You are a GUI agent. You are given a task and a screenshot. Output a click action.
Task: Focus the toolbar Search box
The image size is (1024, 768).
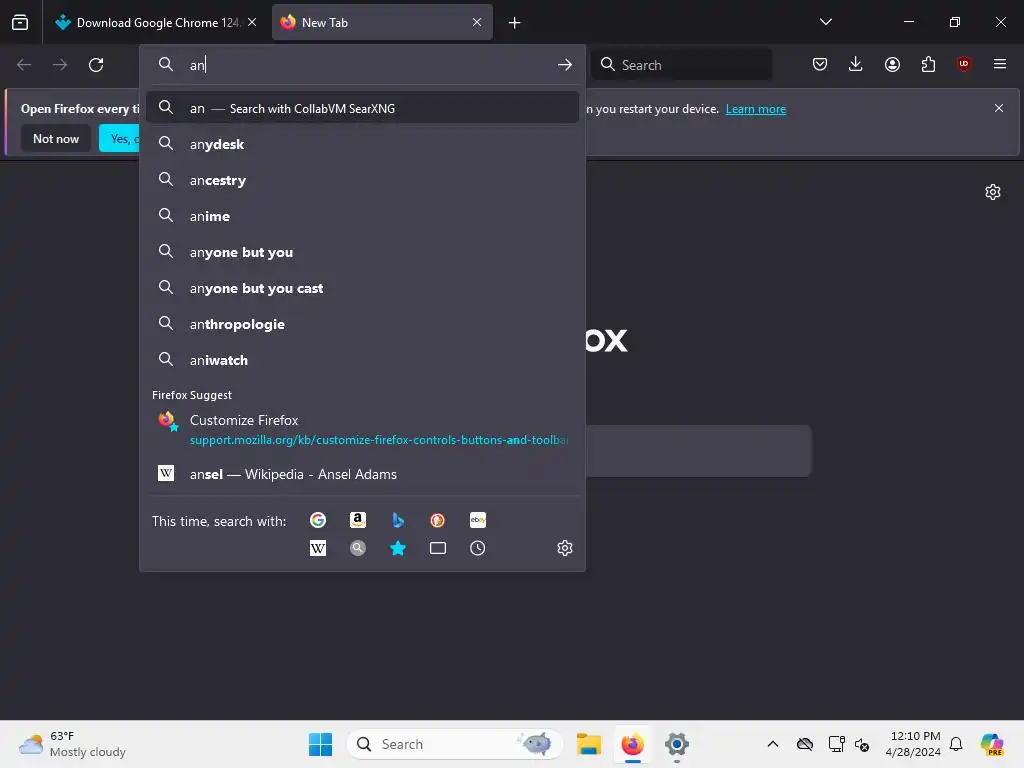[x=681, y=65]
